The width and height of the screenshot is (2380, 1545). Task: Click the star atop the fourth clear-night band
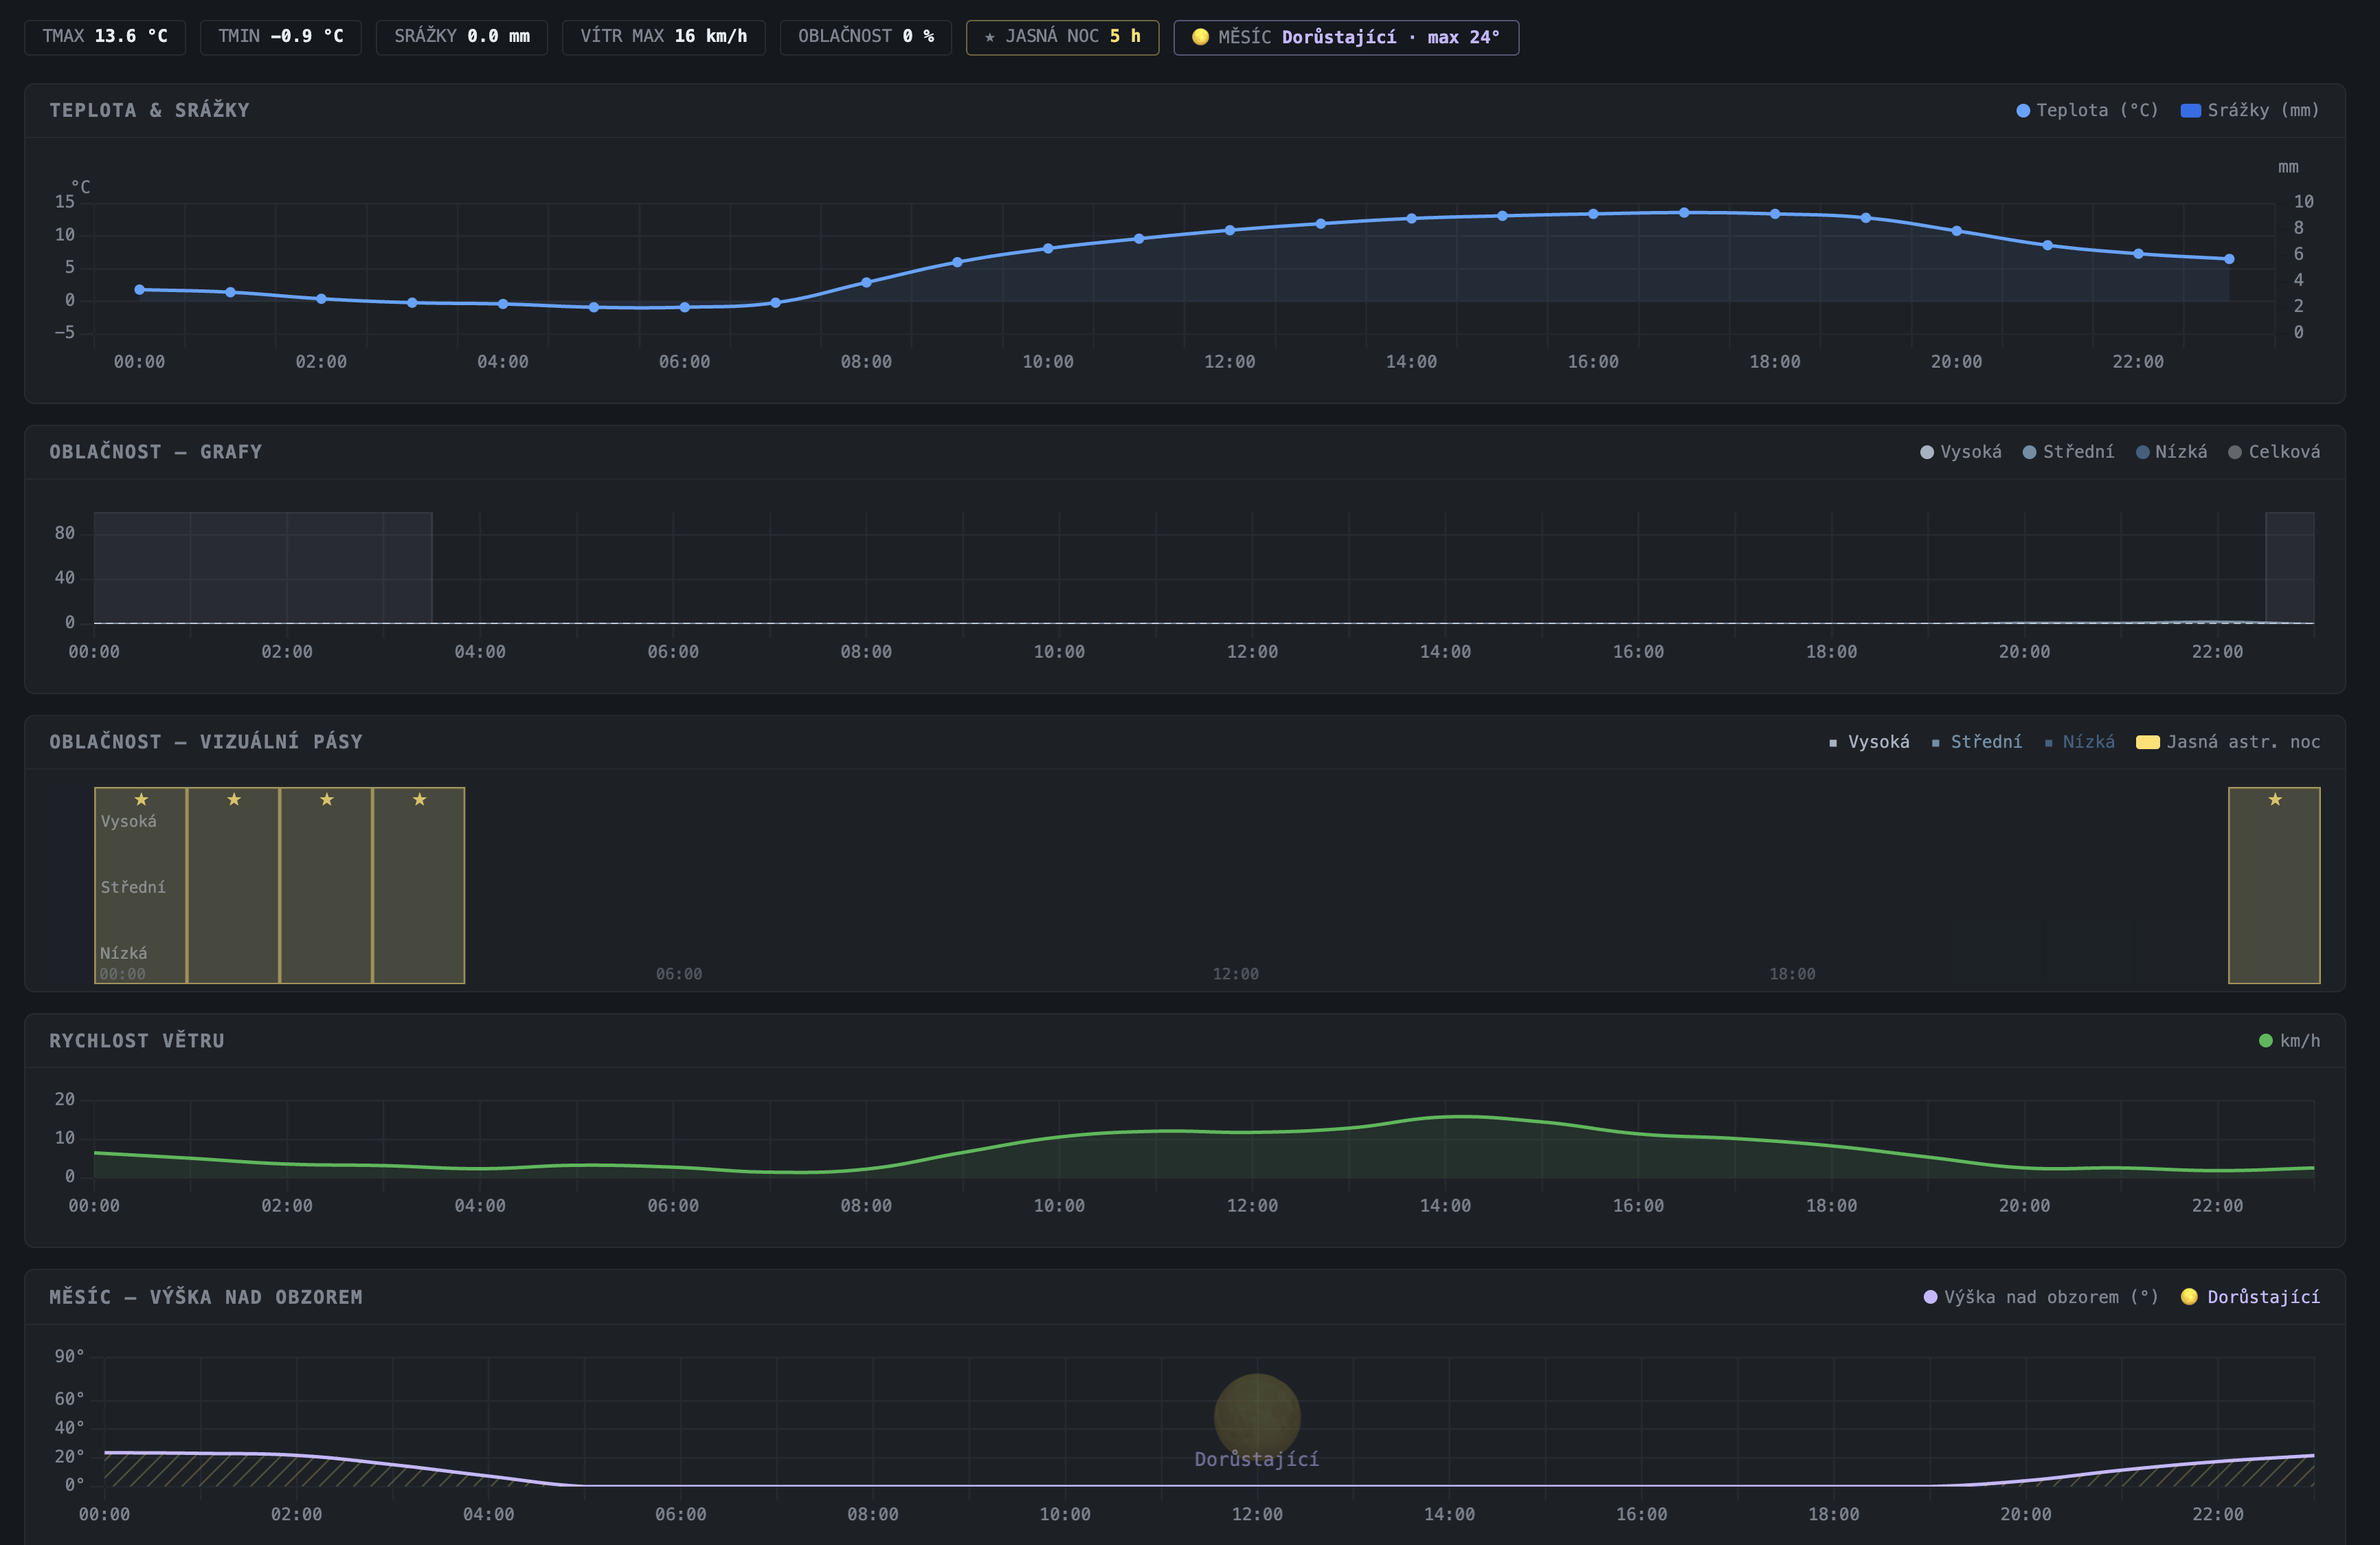pyautogui.click(x=420, y=799)
